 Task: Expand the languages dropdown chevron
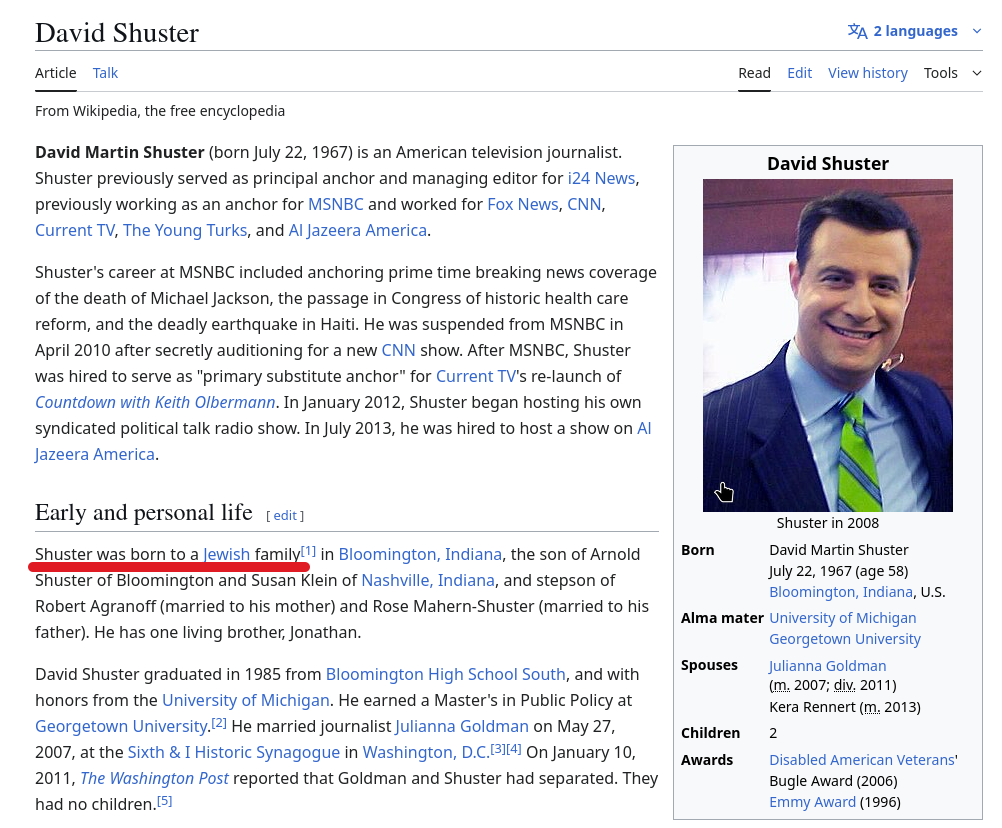(976, 31)
